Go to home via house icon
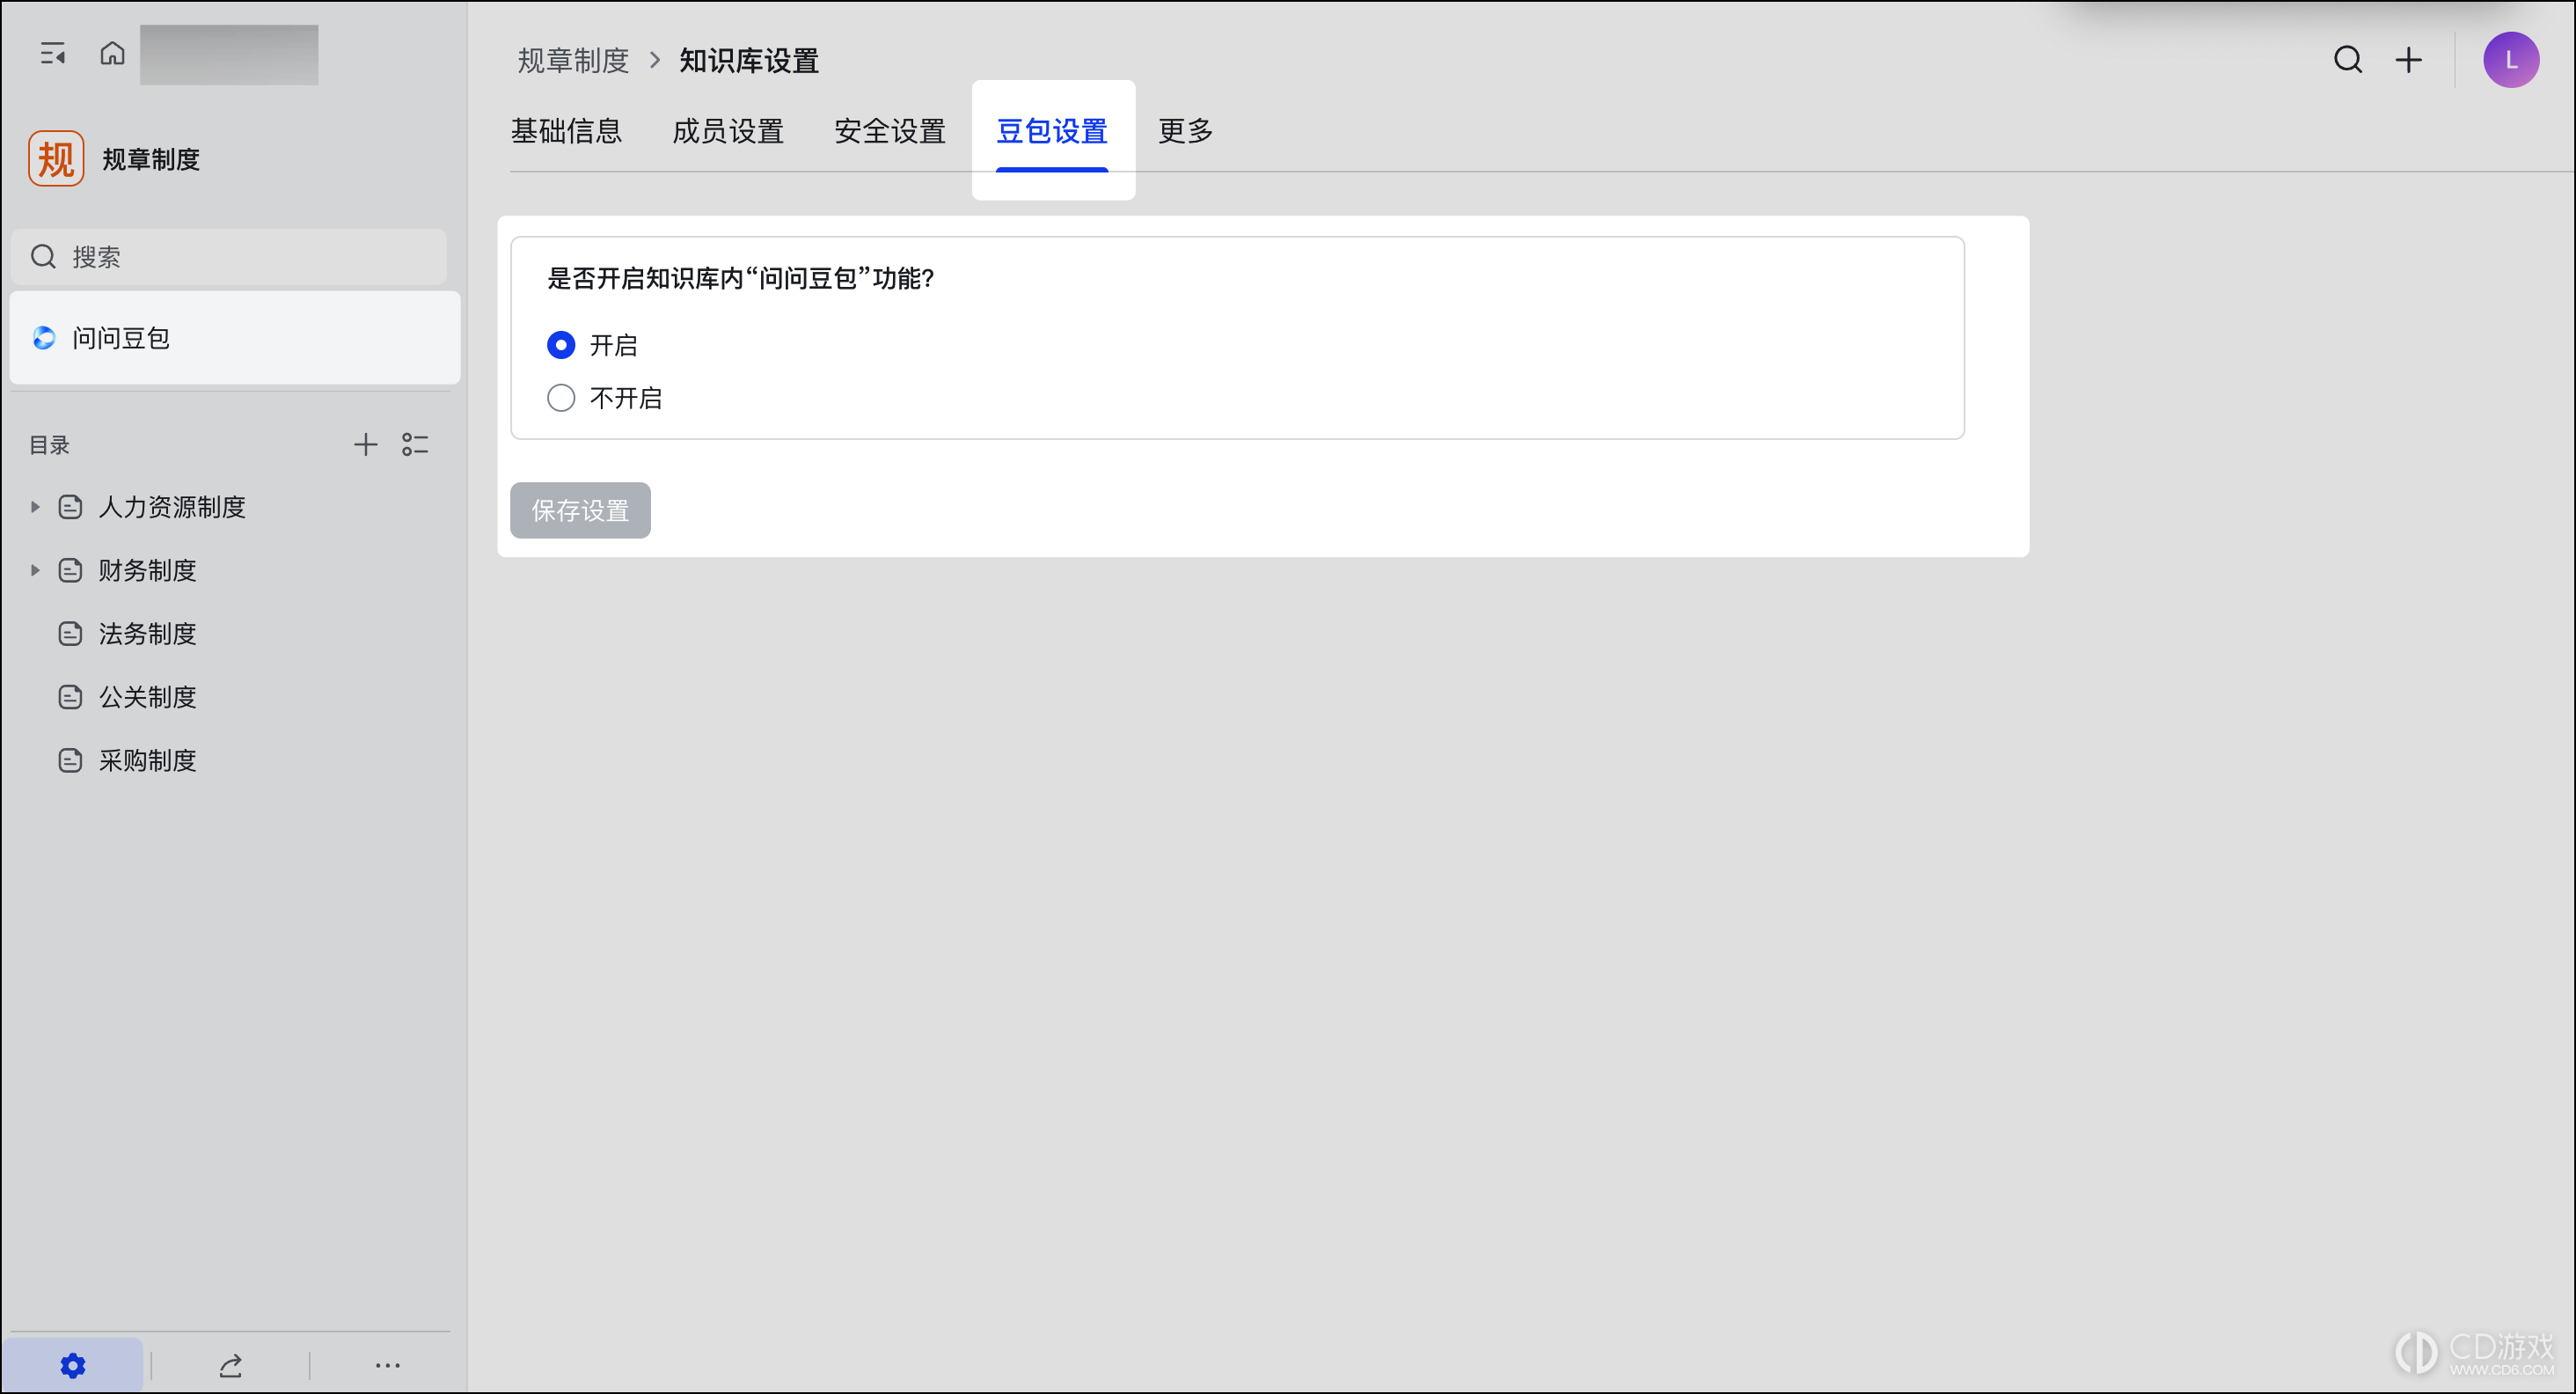The height and width of the screenshot is (1394, 2576). [x=113, y=53]
